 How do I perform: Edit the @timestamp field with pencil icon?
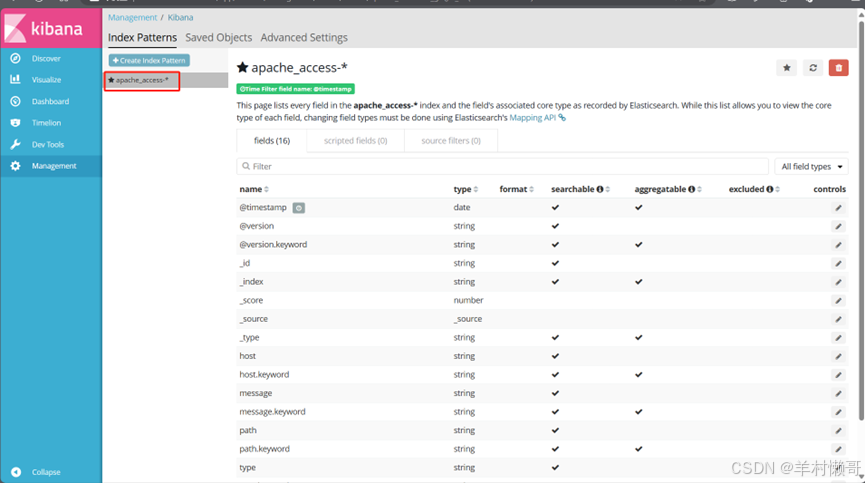point(838,208)
